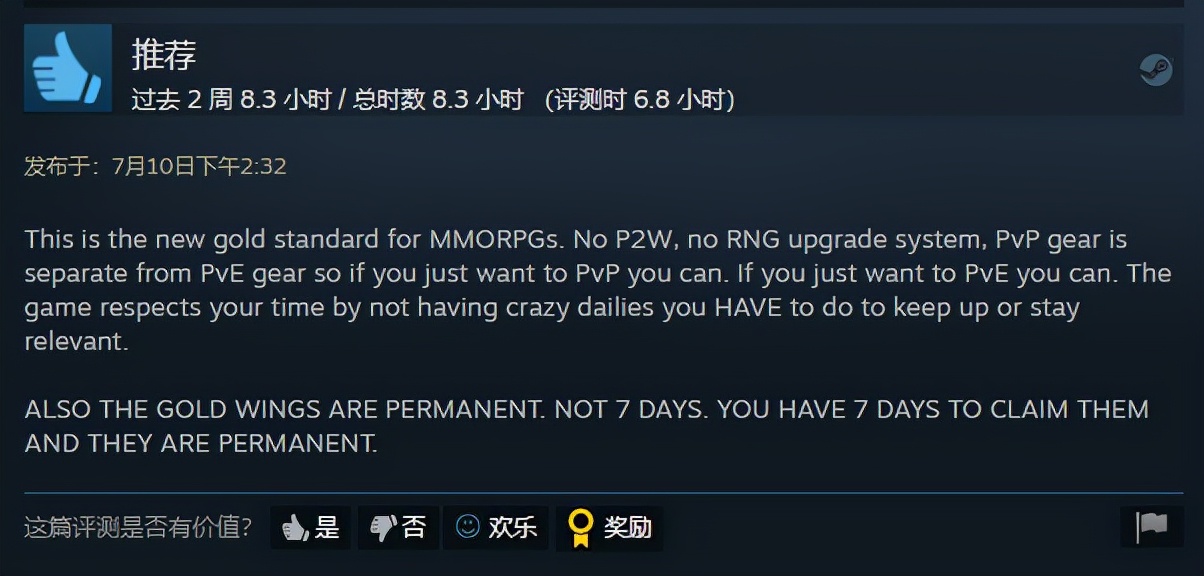Click the Steam logo in review header
1204x576 pixels.
pos(1156,69)
